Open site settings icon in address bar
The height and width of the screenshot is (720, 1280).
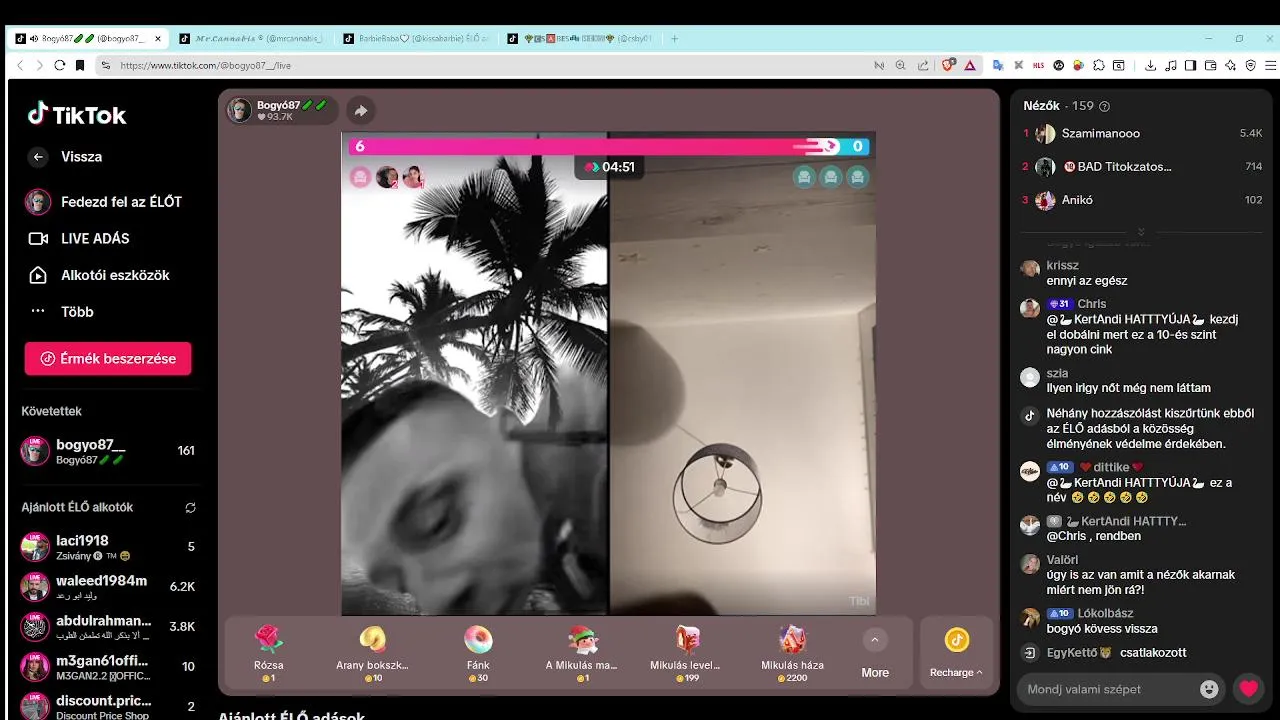coord(105,65)
